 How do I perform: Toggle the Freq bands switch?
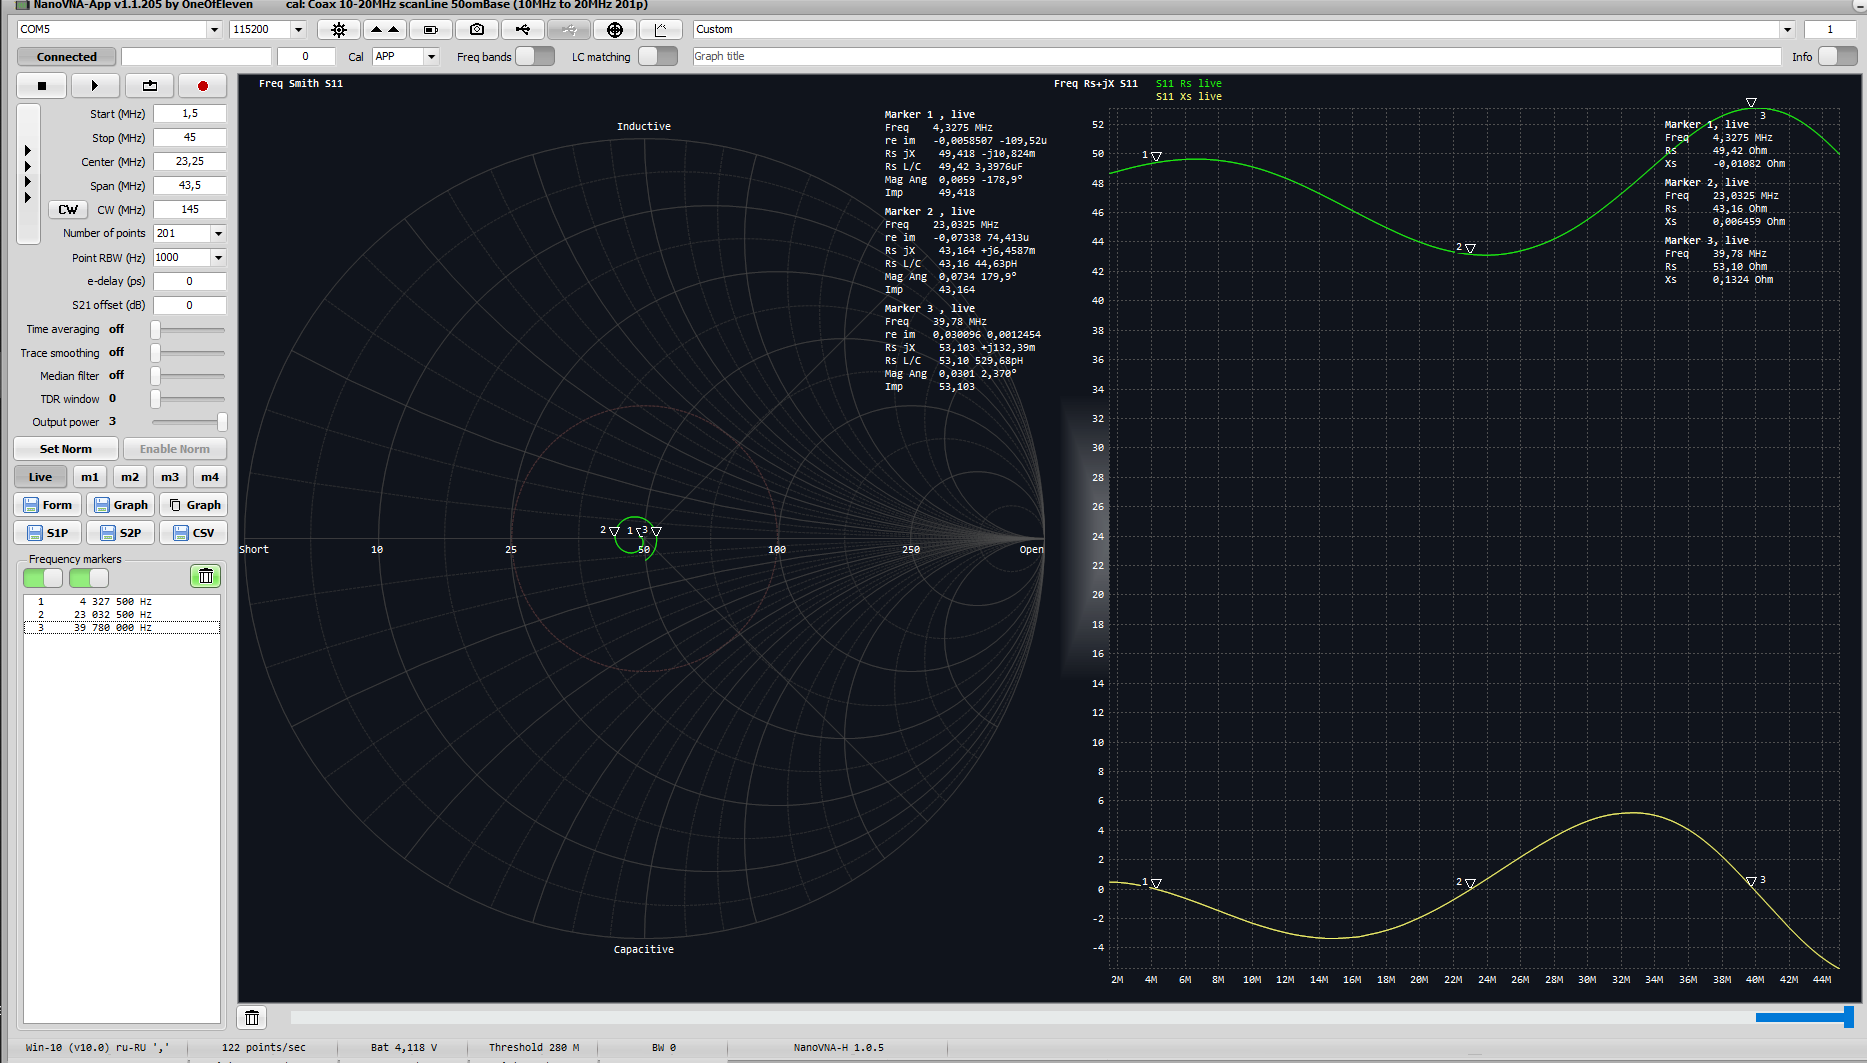coord(535,57)
